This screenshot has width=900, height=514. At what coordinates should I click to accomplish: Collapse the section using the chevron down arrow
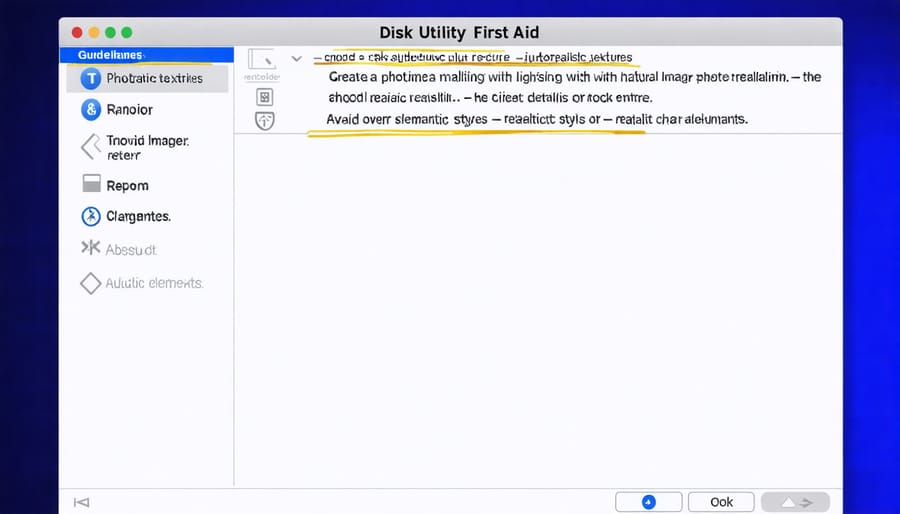pyautogui.click(x=297, y=58)
